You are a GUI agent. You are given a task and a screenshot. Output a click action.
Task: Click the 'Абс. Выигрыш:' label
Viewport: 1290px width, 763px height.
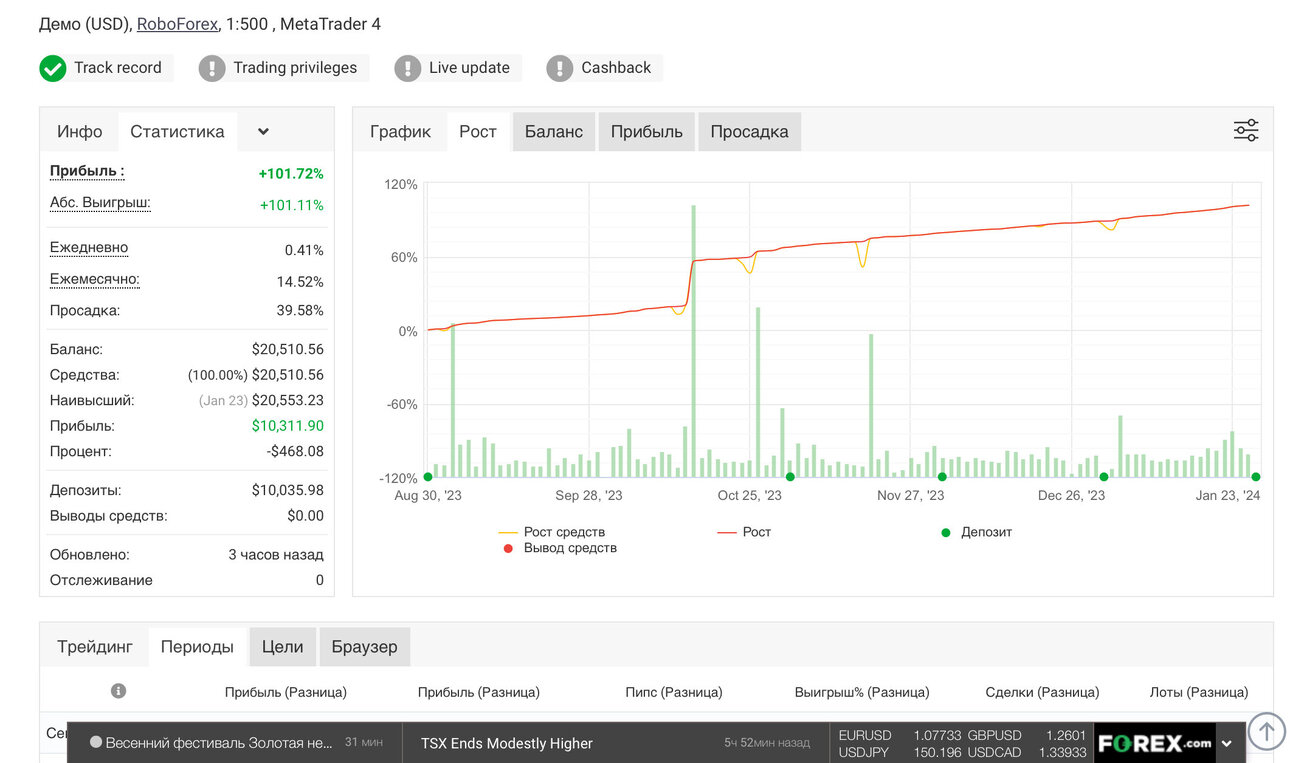(100, 203)
